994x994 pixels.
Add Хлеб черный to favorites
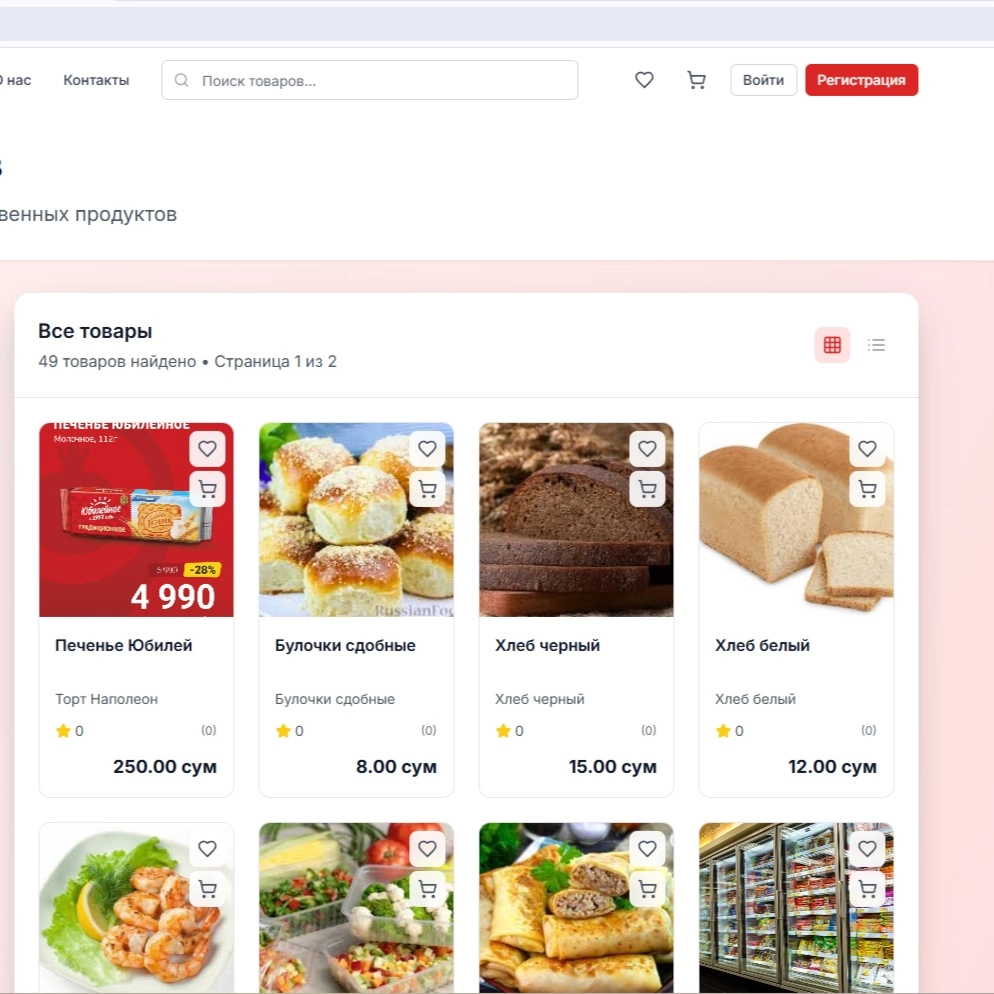pyautogui.click(x=647, y=449)
